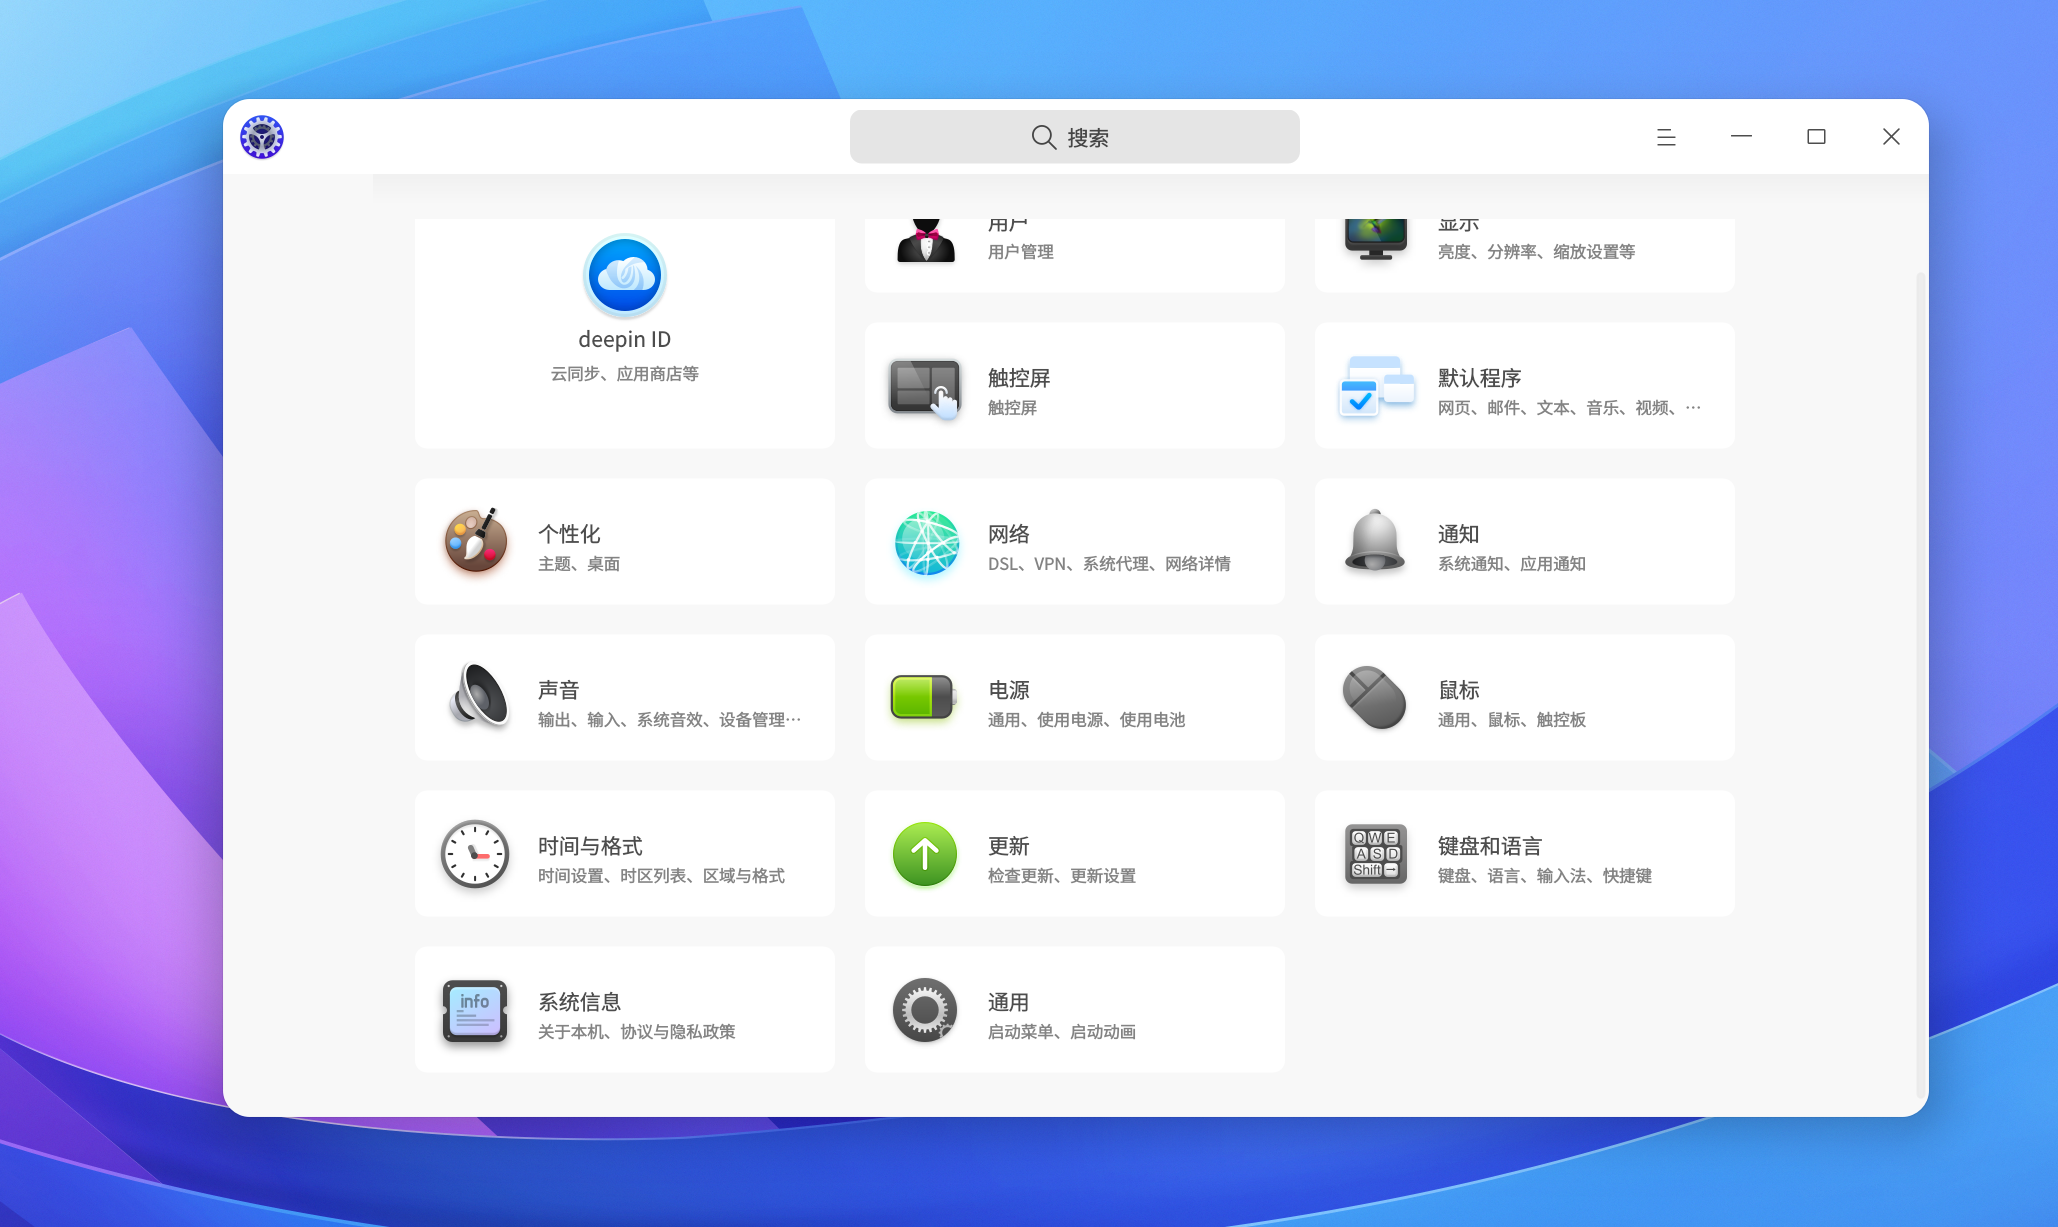Click the search magnifier icon
The height and width of the screenshot is (1227, 2058).
tap(1043, 137)
